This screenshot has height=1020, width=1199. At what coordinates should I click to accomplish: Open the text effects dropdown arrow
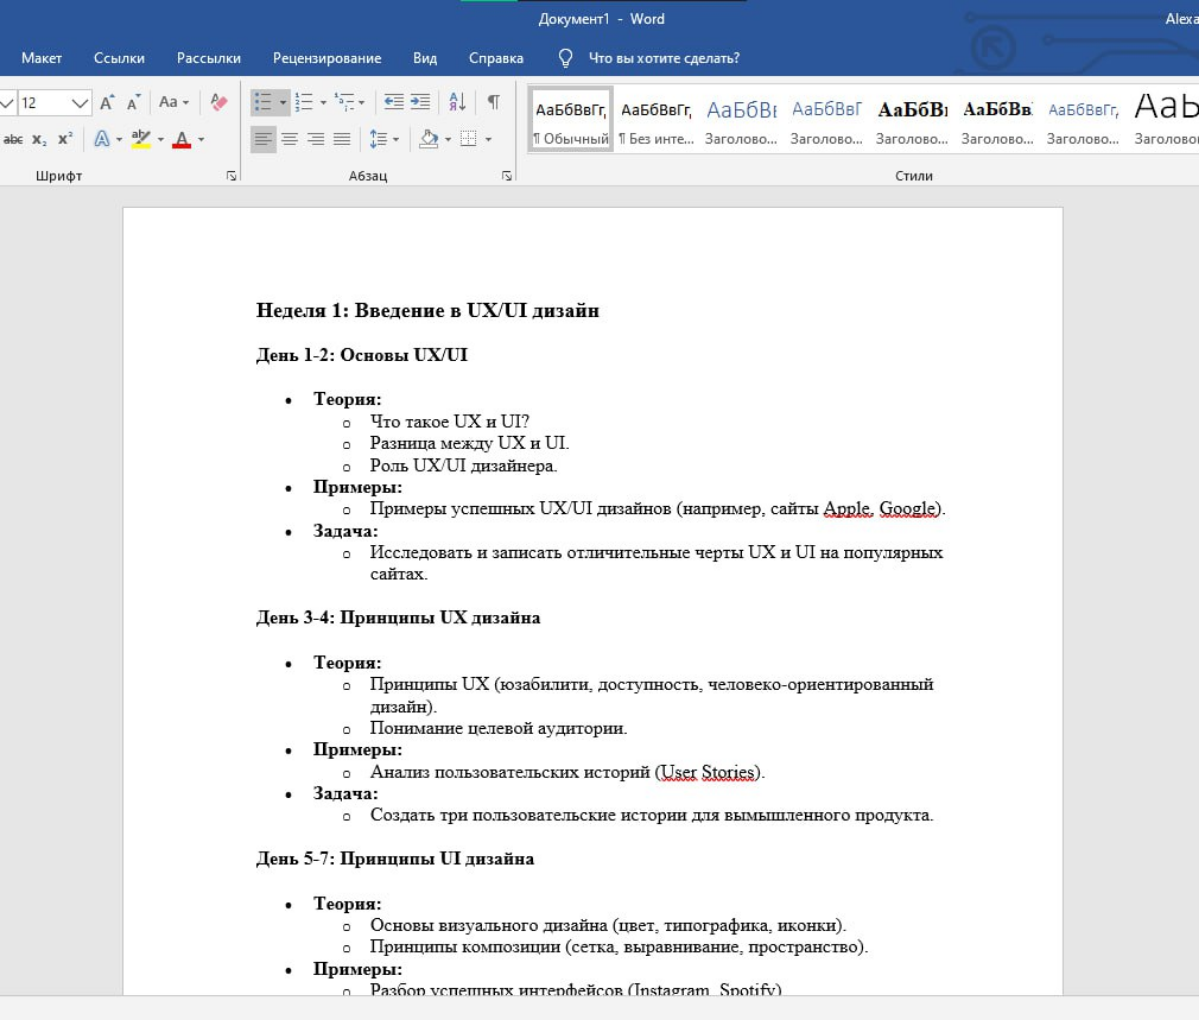pyautogui.click(x=119, y=139)
